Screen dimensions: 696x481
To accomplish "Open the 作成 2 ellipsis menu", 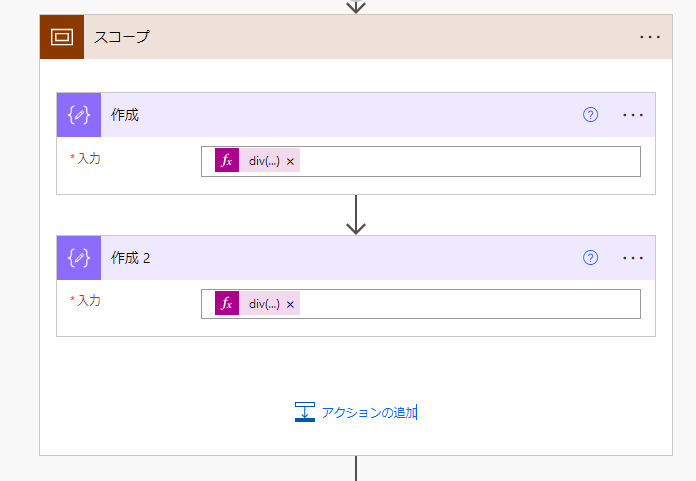I will point(633,258).
